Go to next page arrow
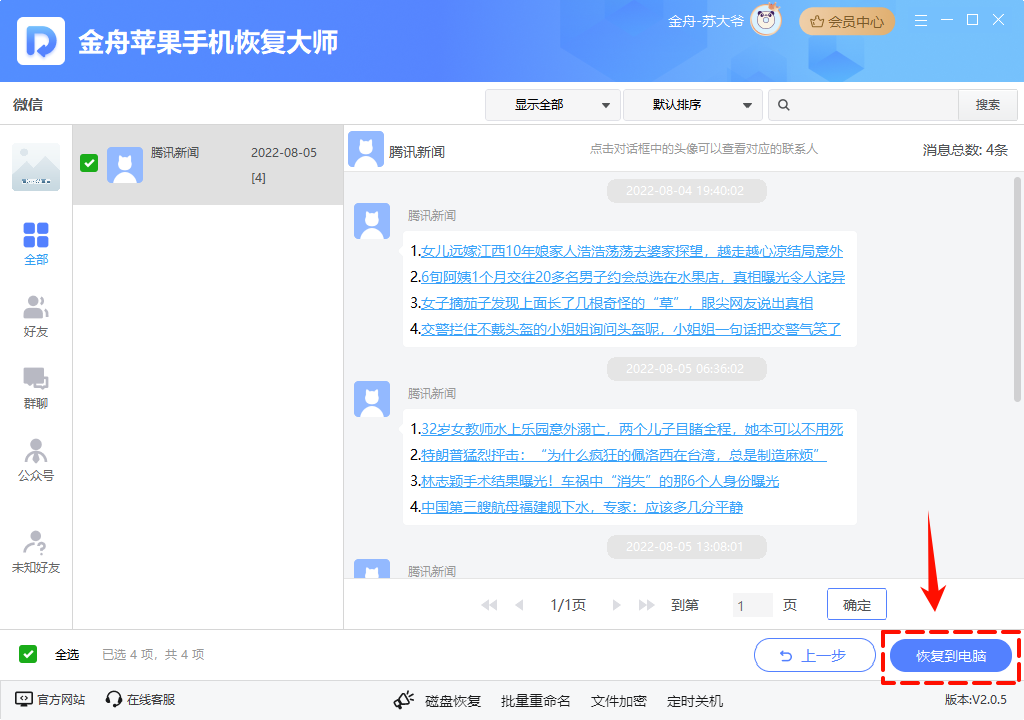This screenshot has width=1024, height=720. click(x=616, y=605)
